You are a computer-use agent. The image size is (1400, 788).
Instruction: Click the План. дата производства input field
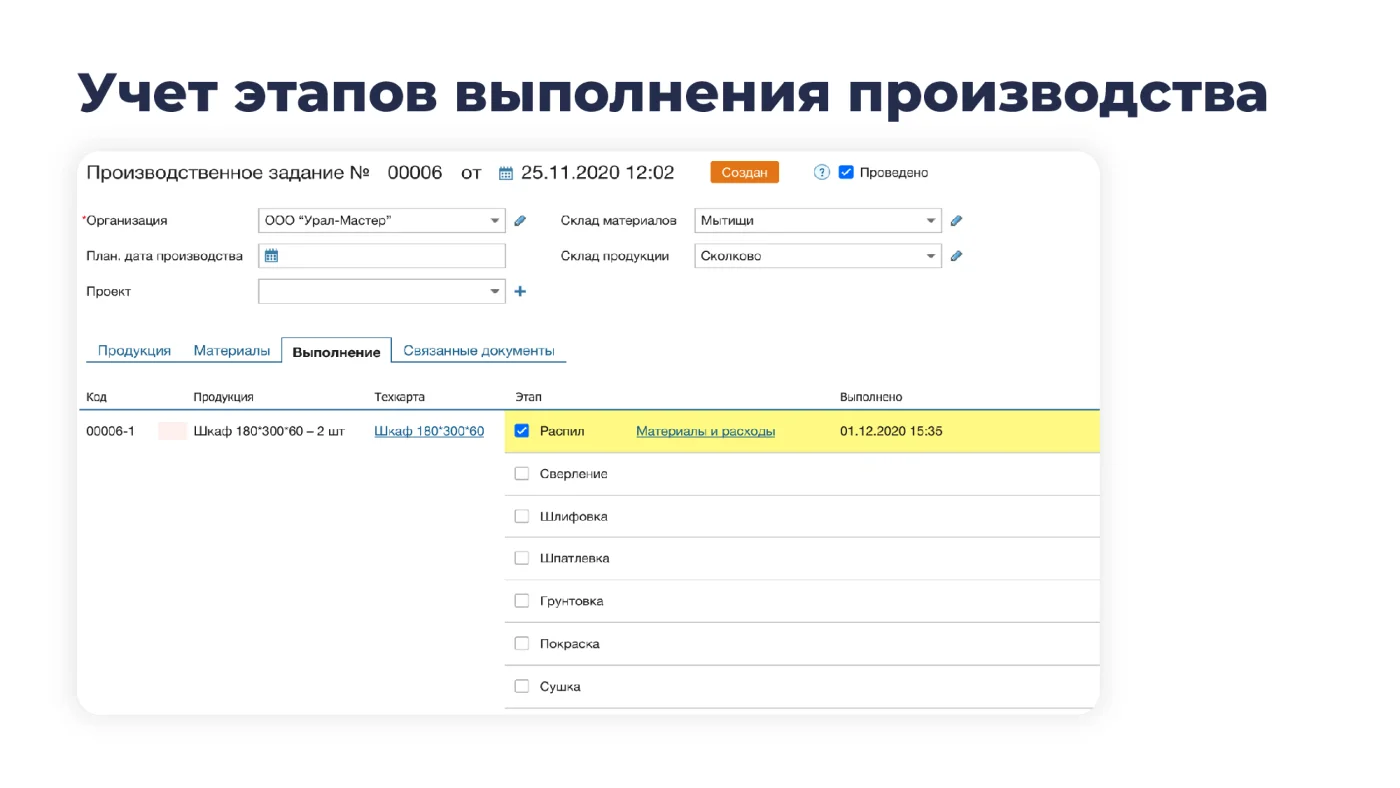click(382, 256)
